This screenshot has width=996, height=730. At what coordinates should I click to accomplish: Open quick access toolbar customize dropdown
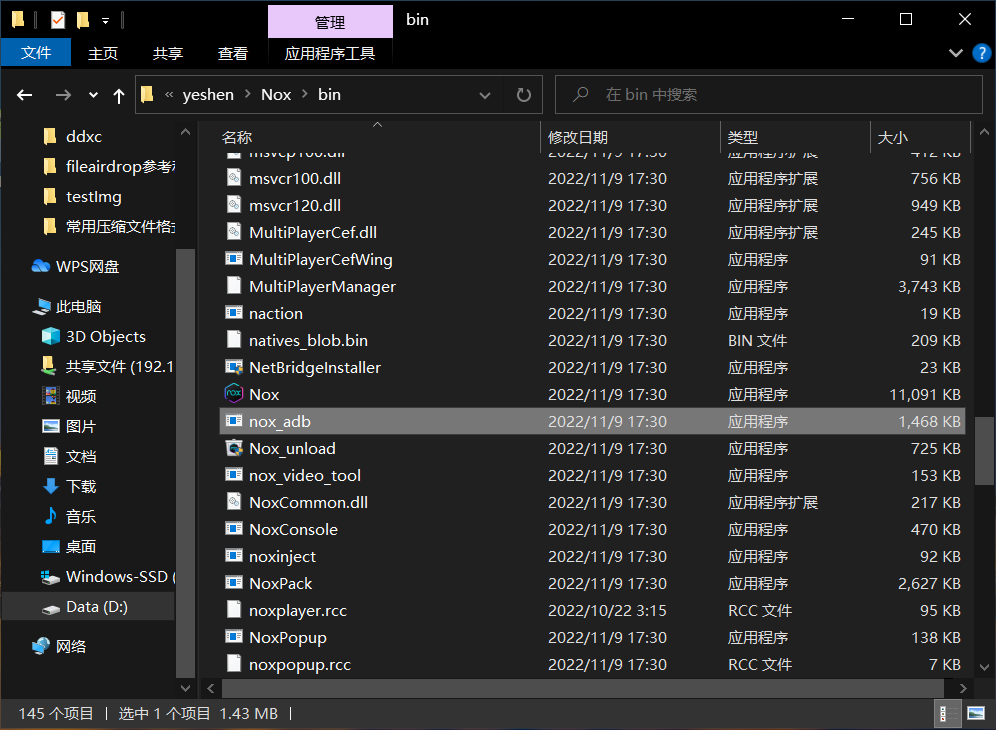[x=105, y=21]
